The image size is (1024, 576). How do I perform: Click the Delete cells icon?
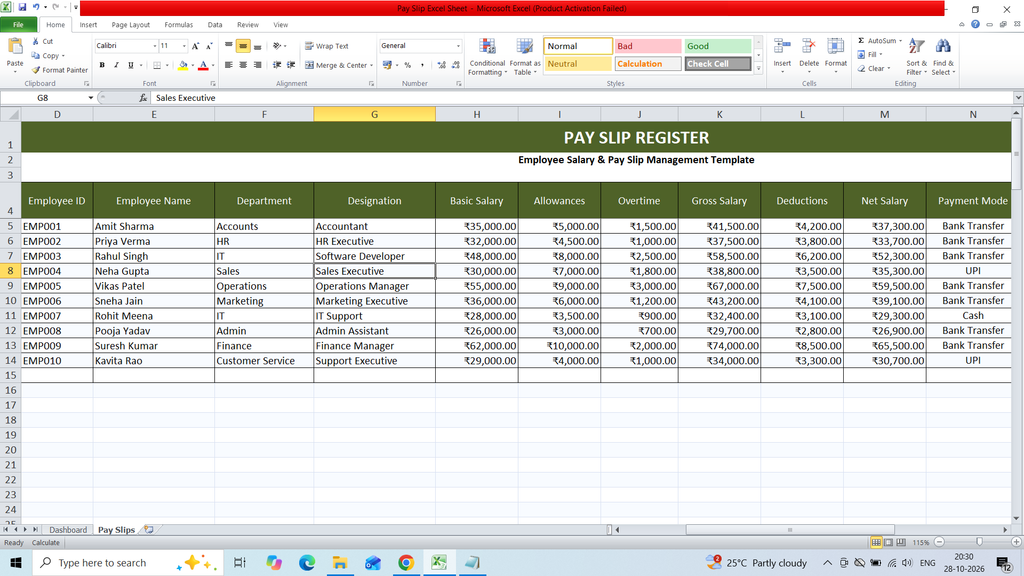pos(808,47)
